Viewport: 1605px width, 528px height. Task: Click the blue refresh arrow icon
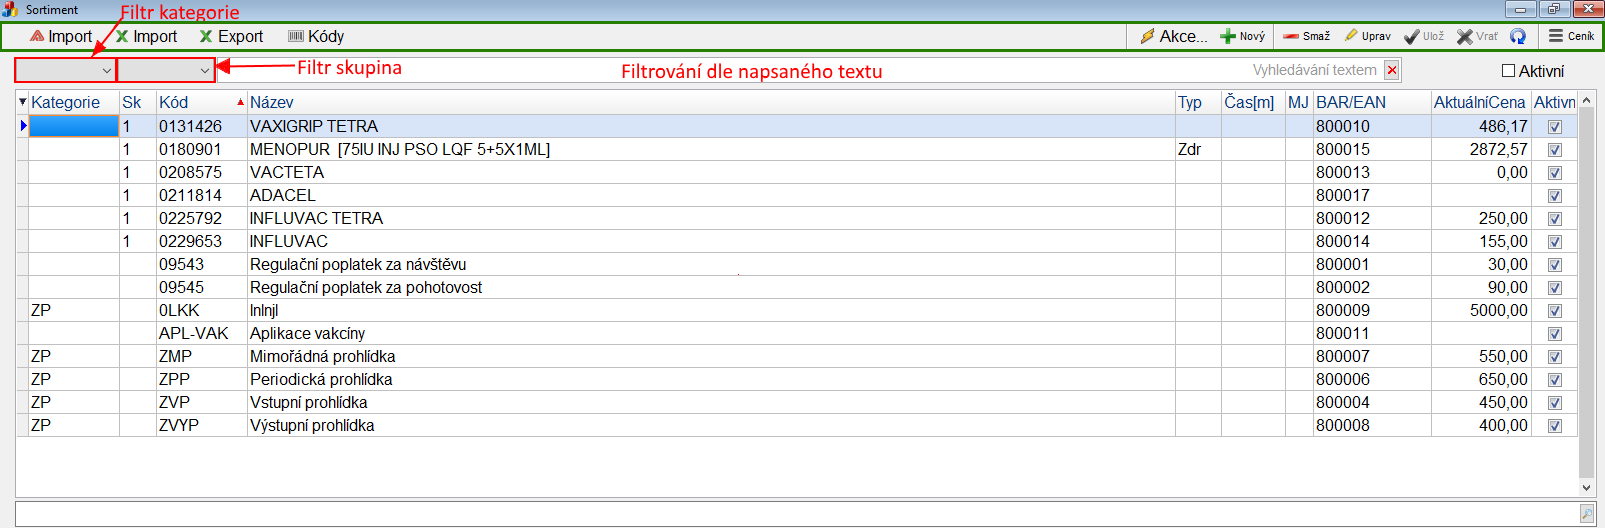click(1518, 36)
